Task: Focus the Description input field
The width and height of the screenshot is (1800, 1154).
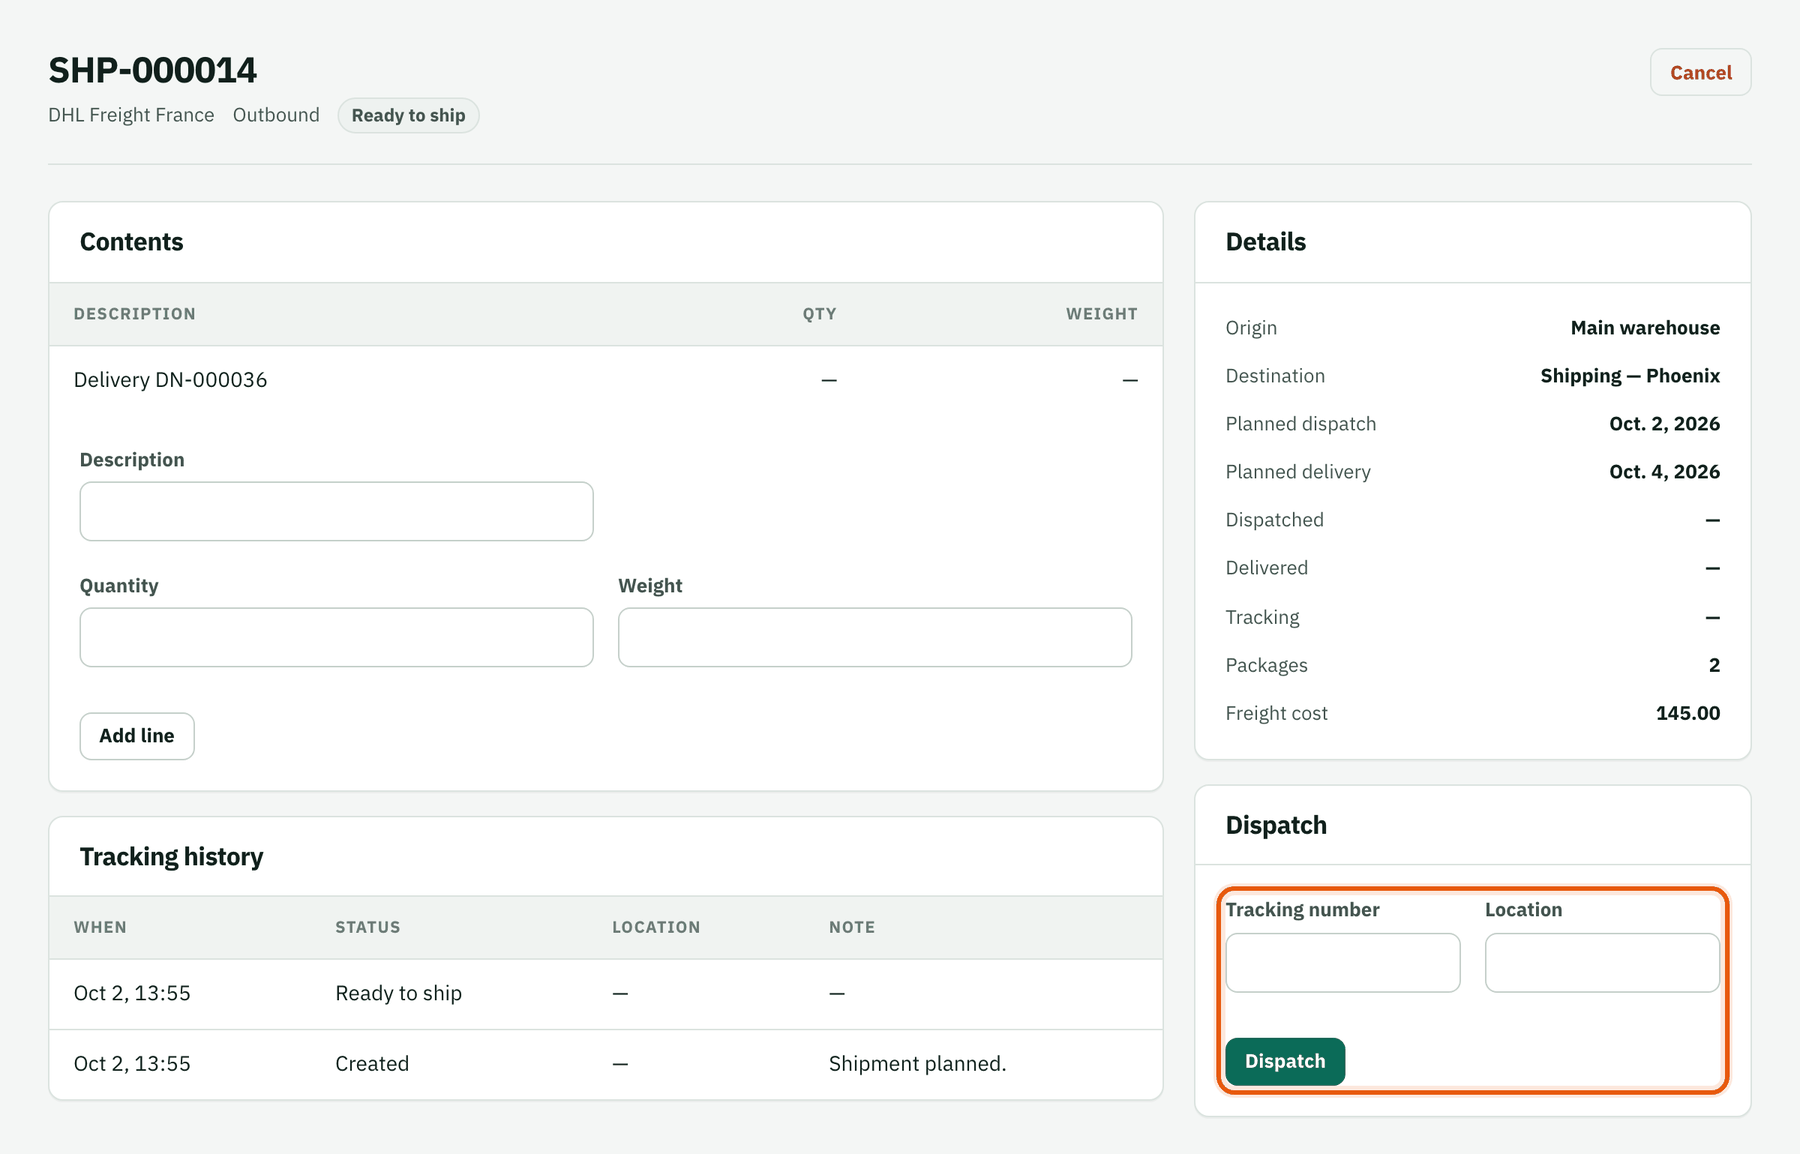Action: pyautogui.click(x=336, y=512)
